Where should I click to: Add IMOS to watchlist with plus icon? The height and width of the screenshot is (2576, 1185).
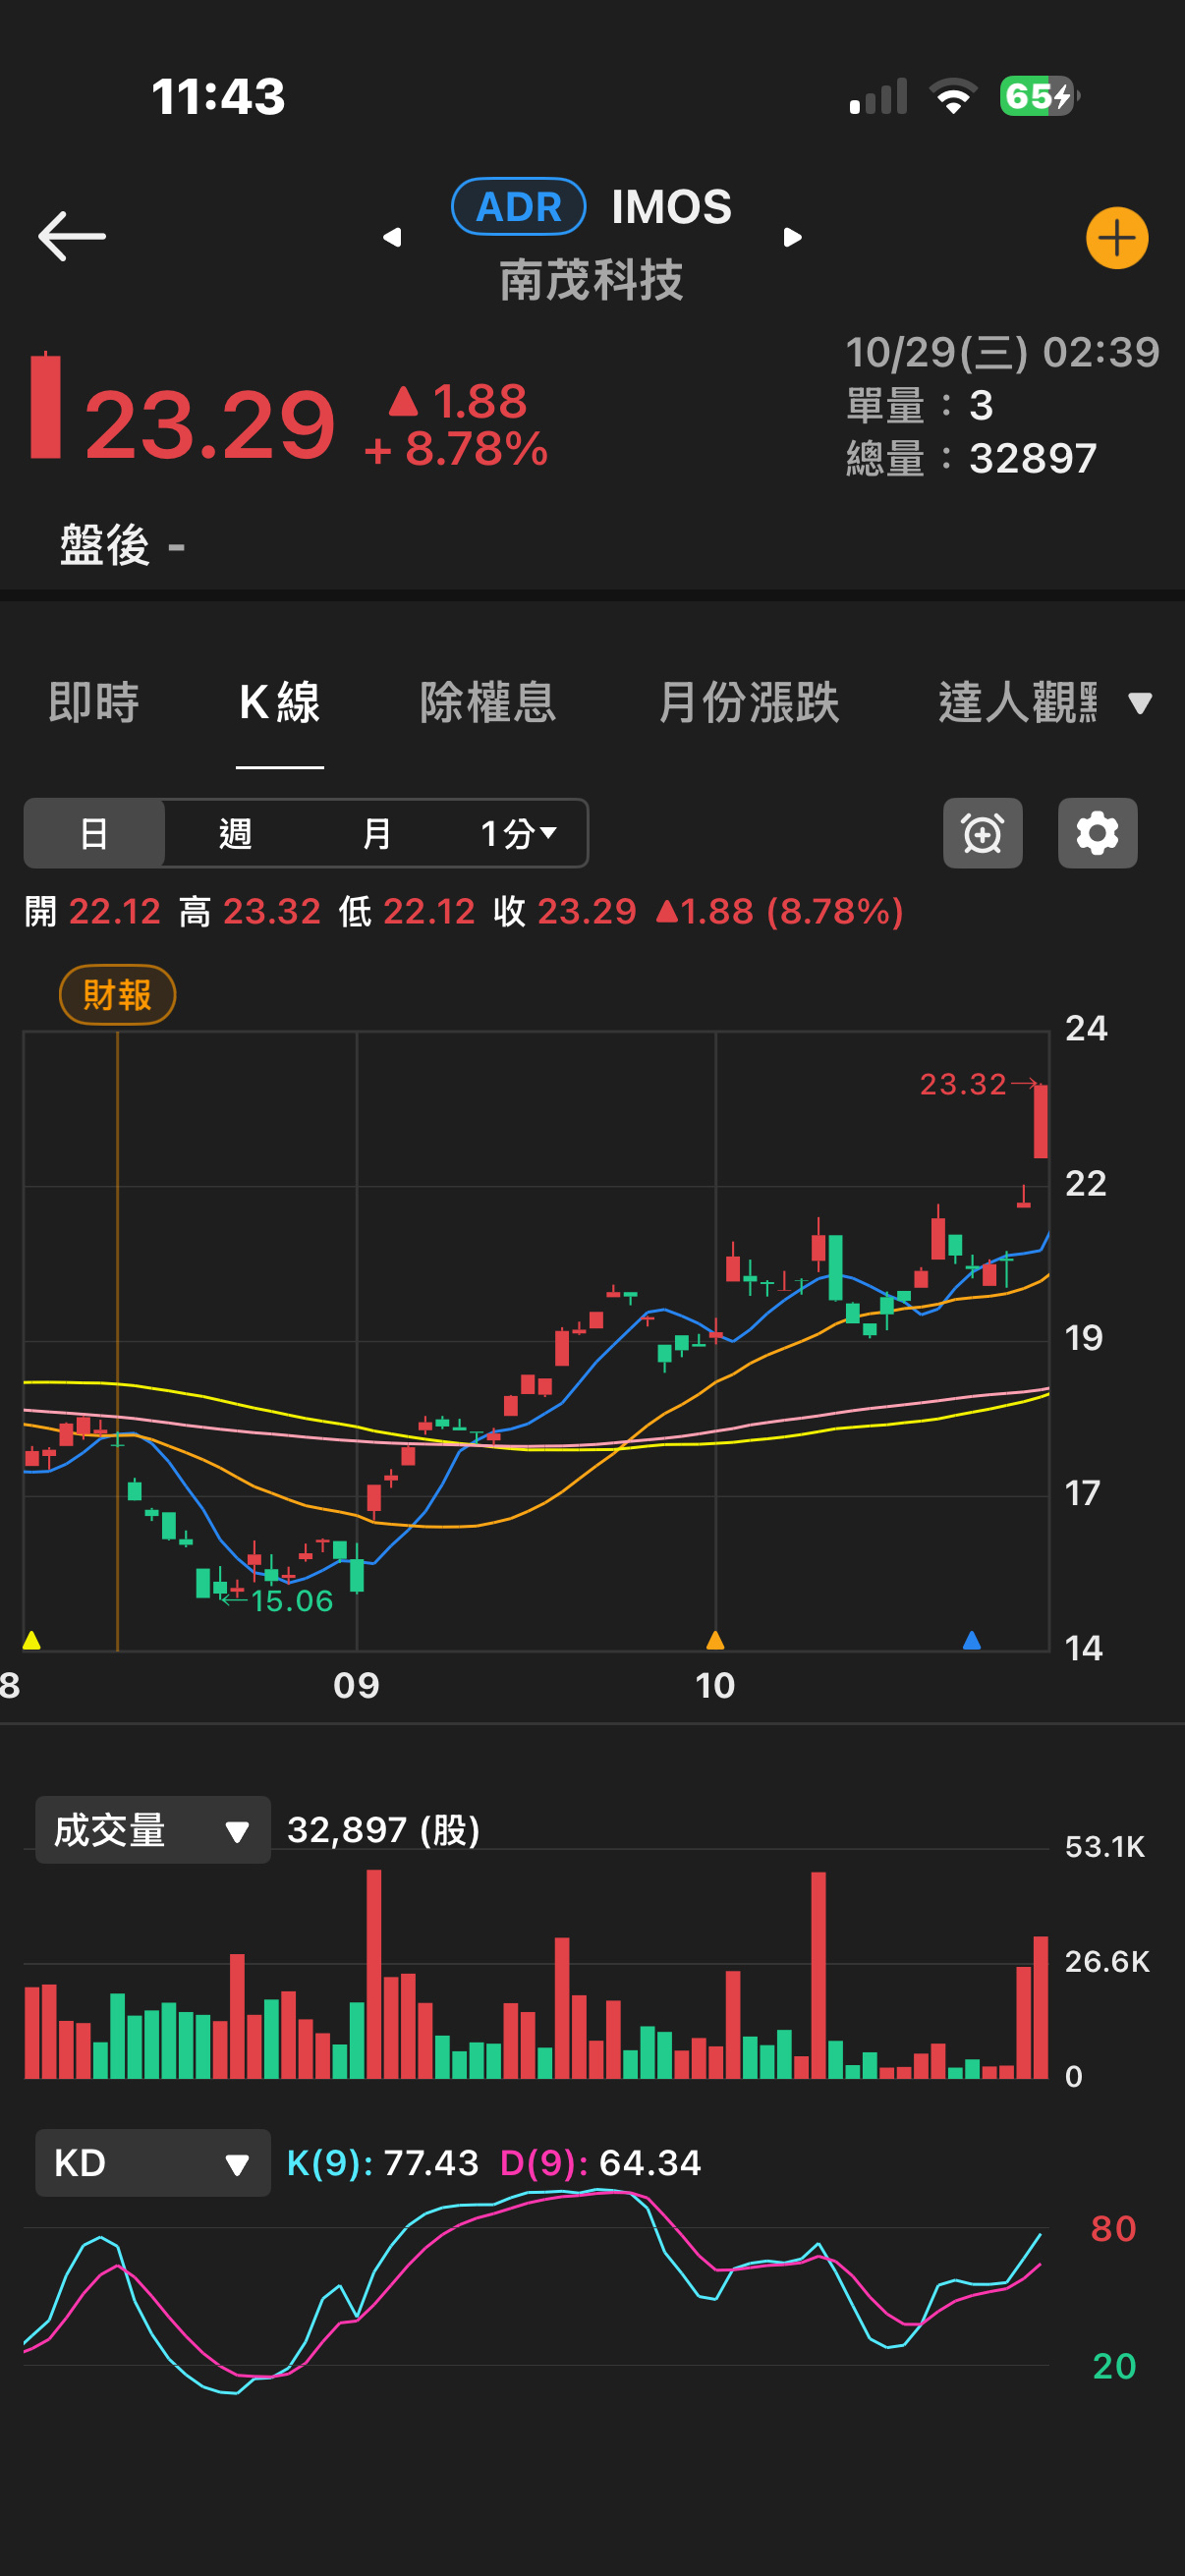pyautogui.click(x=1116, y=238)
